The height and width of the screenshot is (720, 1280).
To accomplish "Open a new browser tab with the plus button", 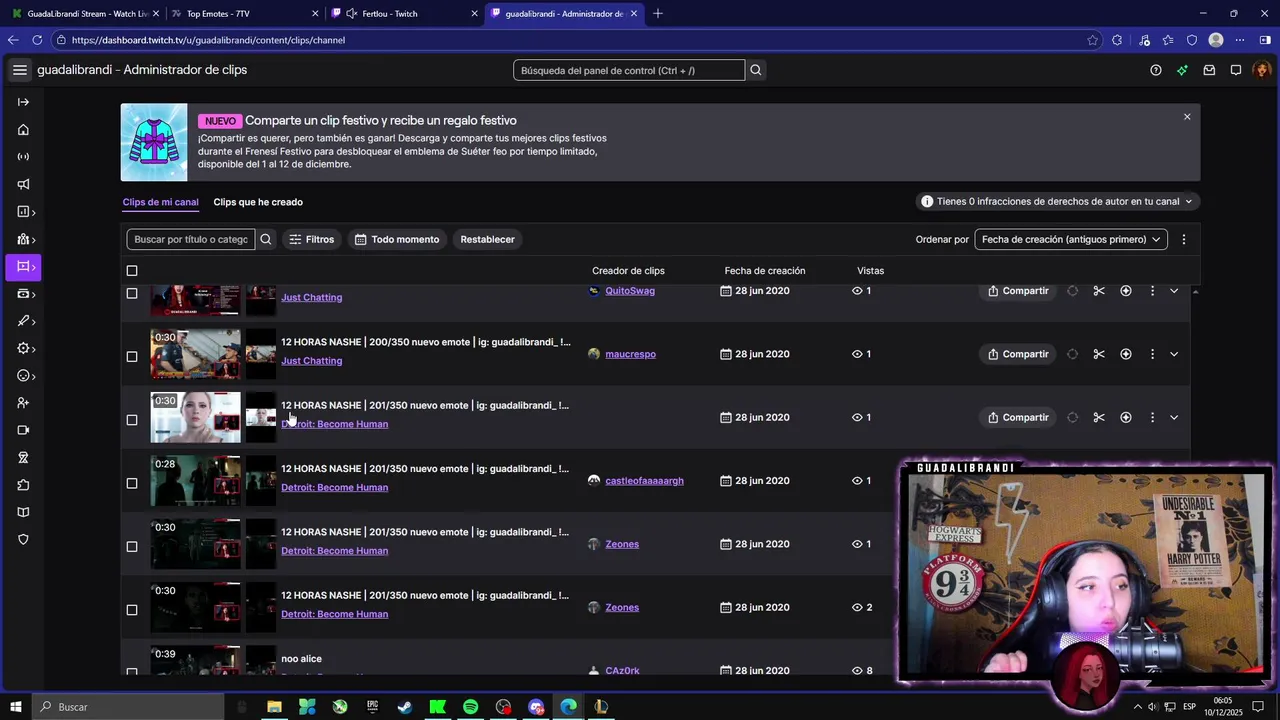I will [657, 14].
